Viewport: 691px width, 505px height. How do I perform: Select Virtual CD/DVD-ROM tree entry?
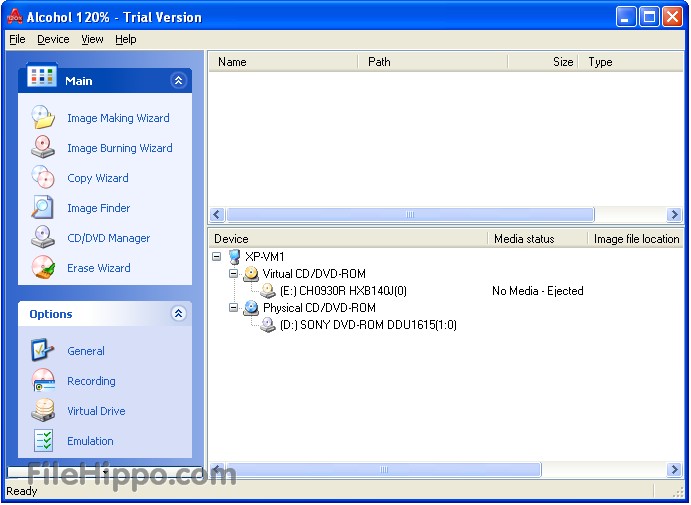point(314,274)
